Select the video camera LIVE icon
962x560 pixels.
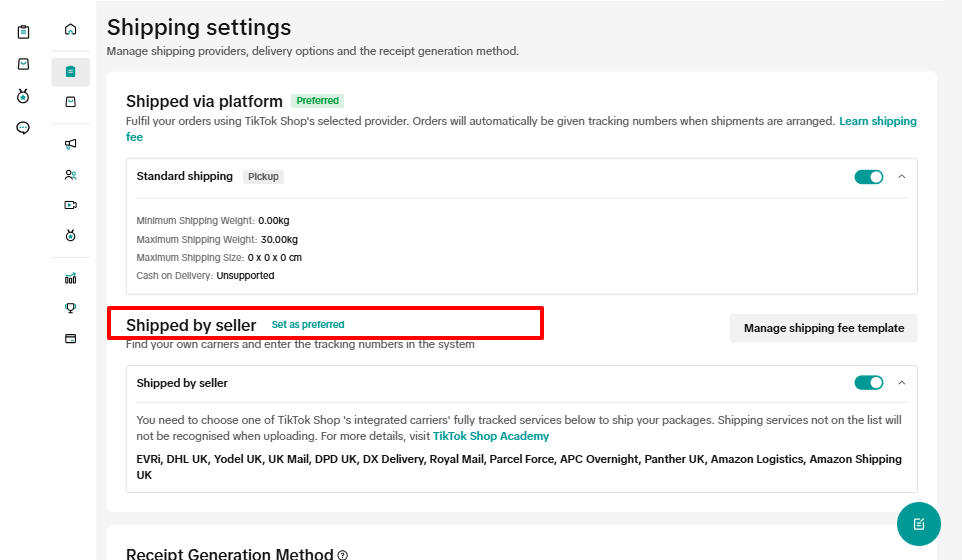[x=70, y=205]
